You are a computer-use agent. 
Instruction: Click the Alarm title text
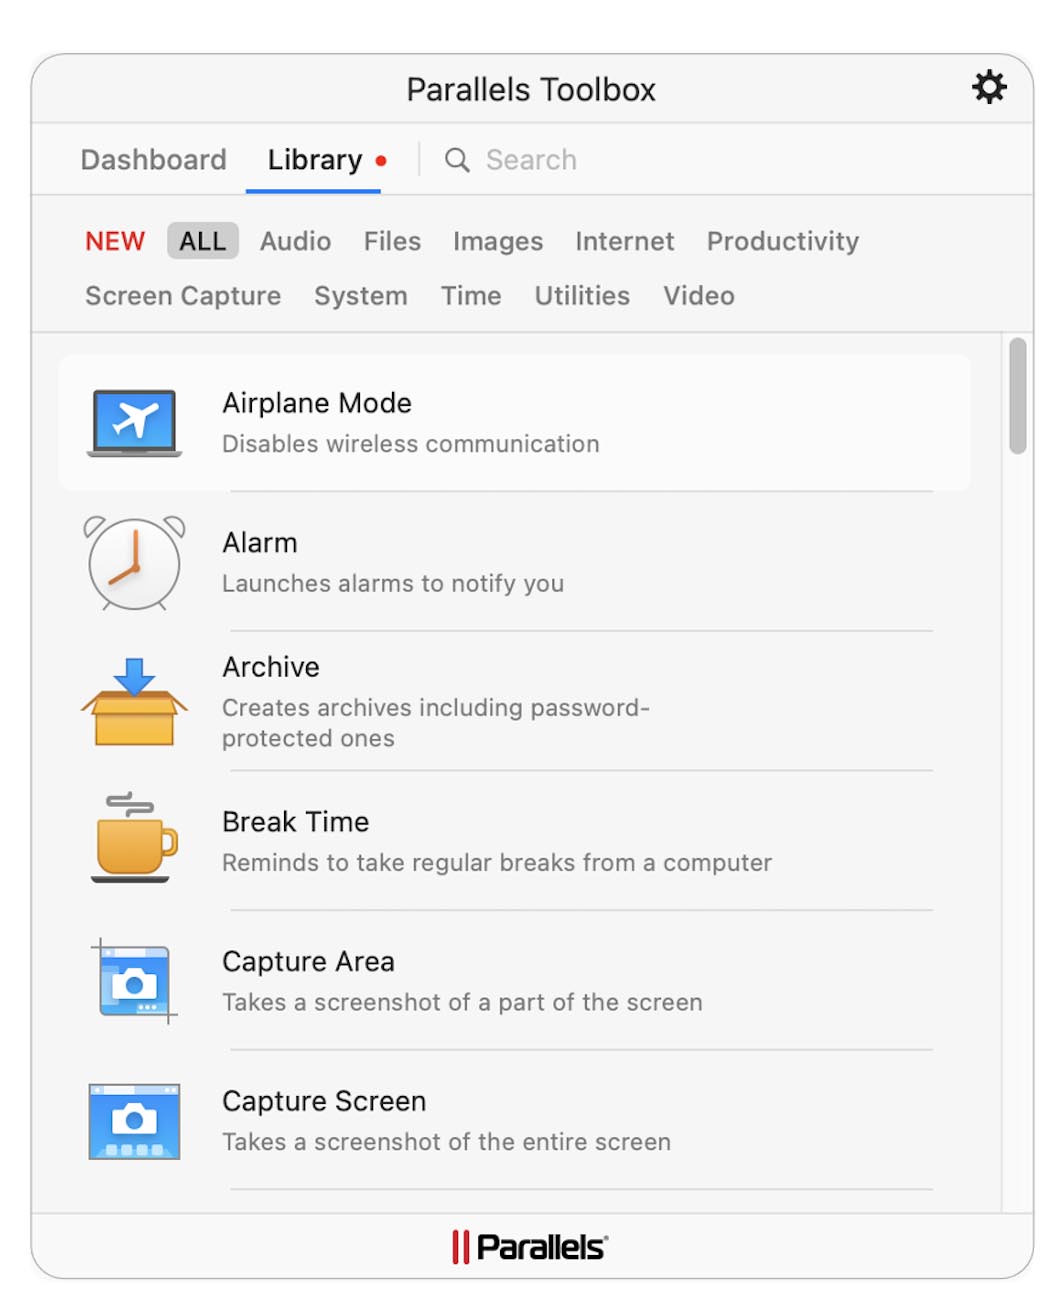[x=260, y=543]
